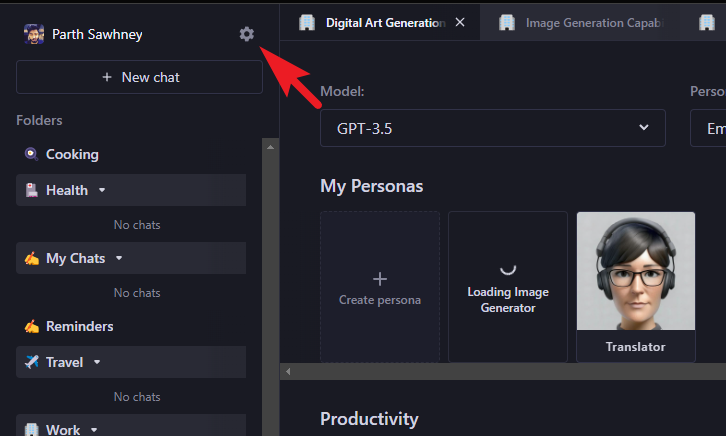Click the airplane icon beside Travel
Screen dimensions: 726x436
(31, 362)
